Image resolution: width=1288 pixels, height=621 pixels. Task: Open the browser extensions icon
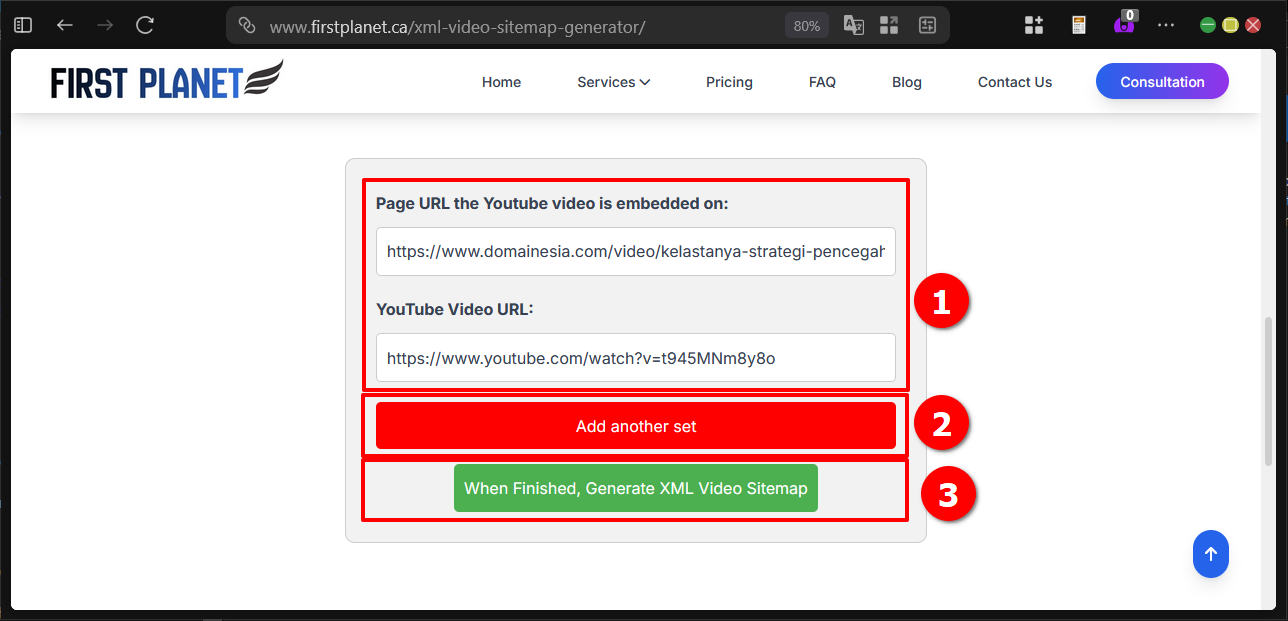pyautogui.click(x=1033, y=24)
